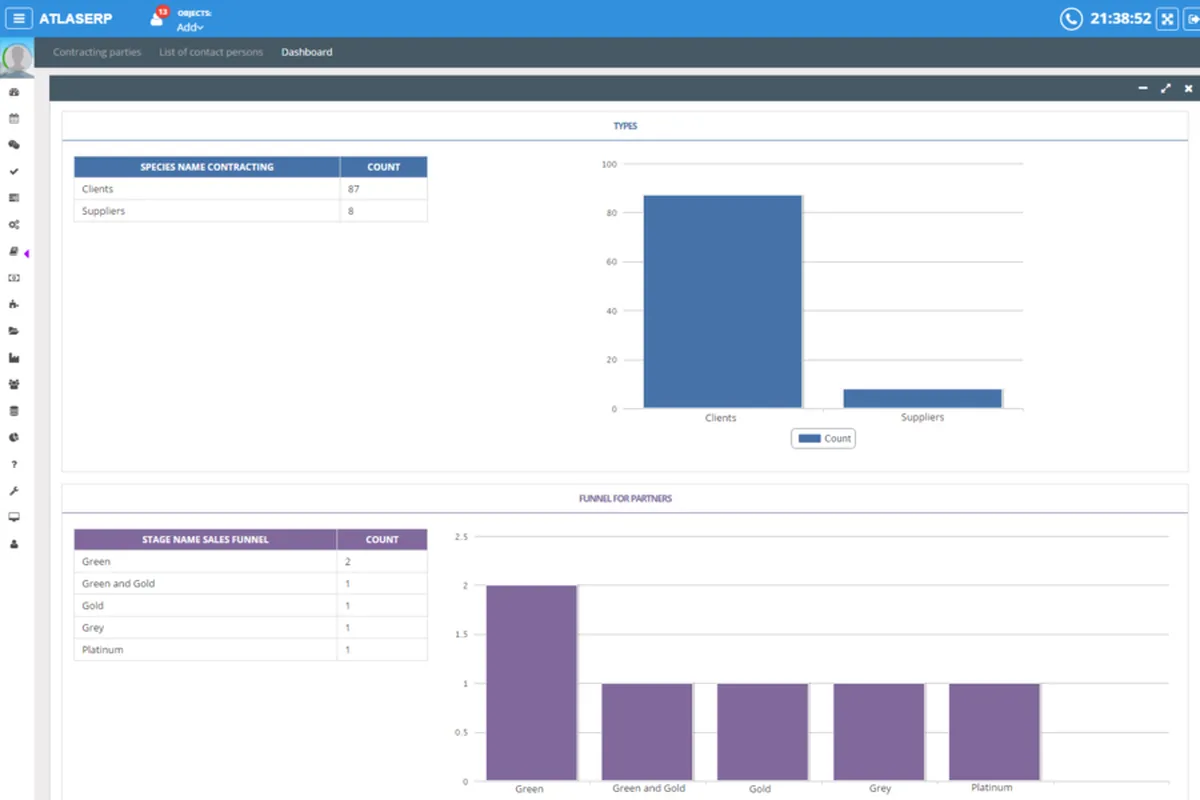Expand the dashboard panel with arrows icon
This screenshot has height=800, width=1200.
[x=1165, y=88]
